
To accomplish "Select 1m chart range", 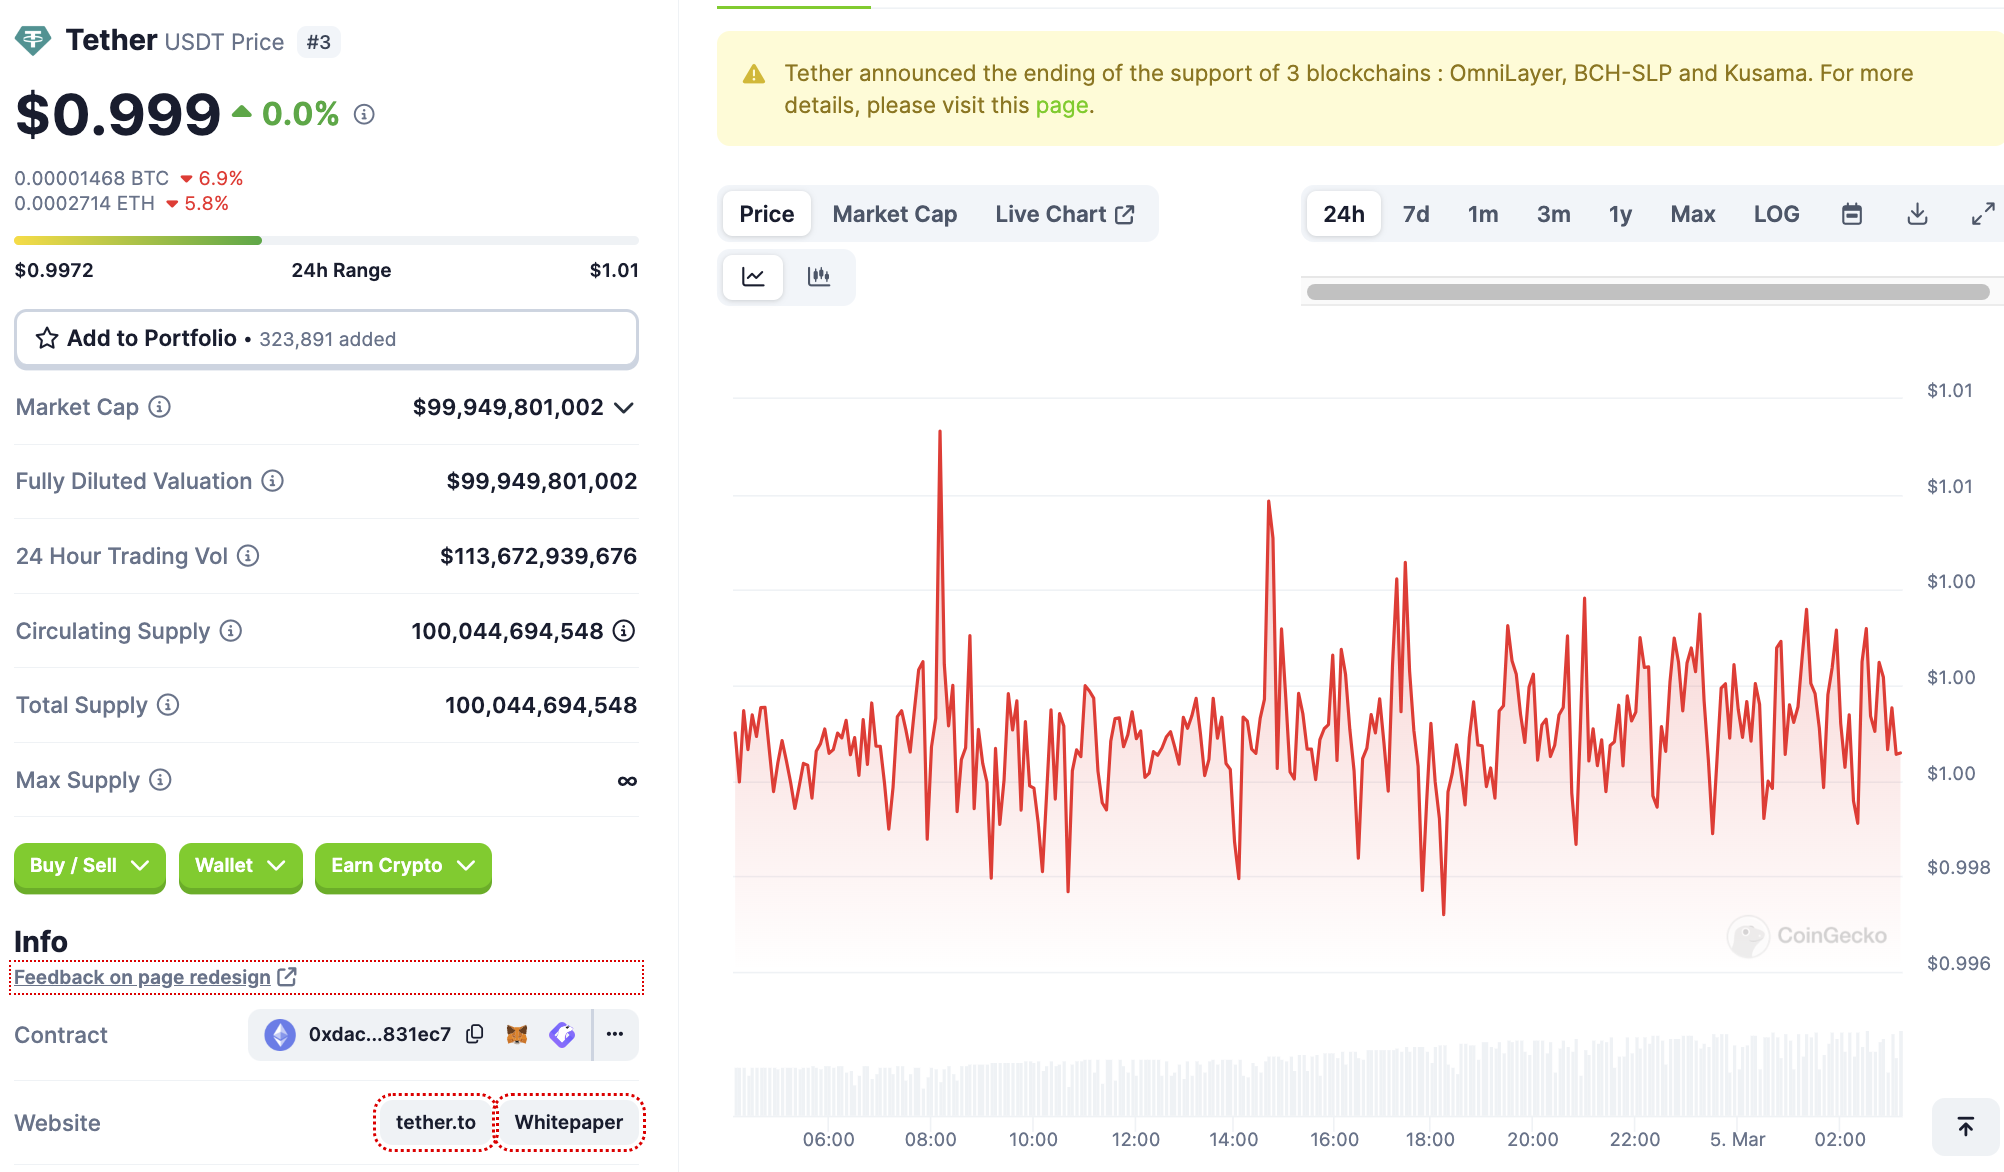I will tap(1483, 214).
